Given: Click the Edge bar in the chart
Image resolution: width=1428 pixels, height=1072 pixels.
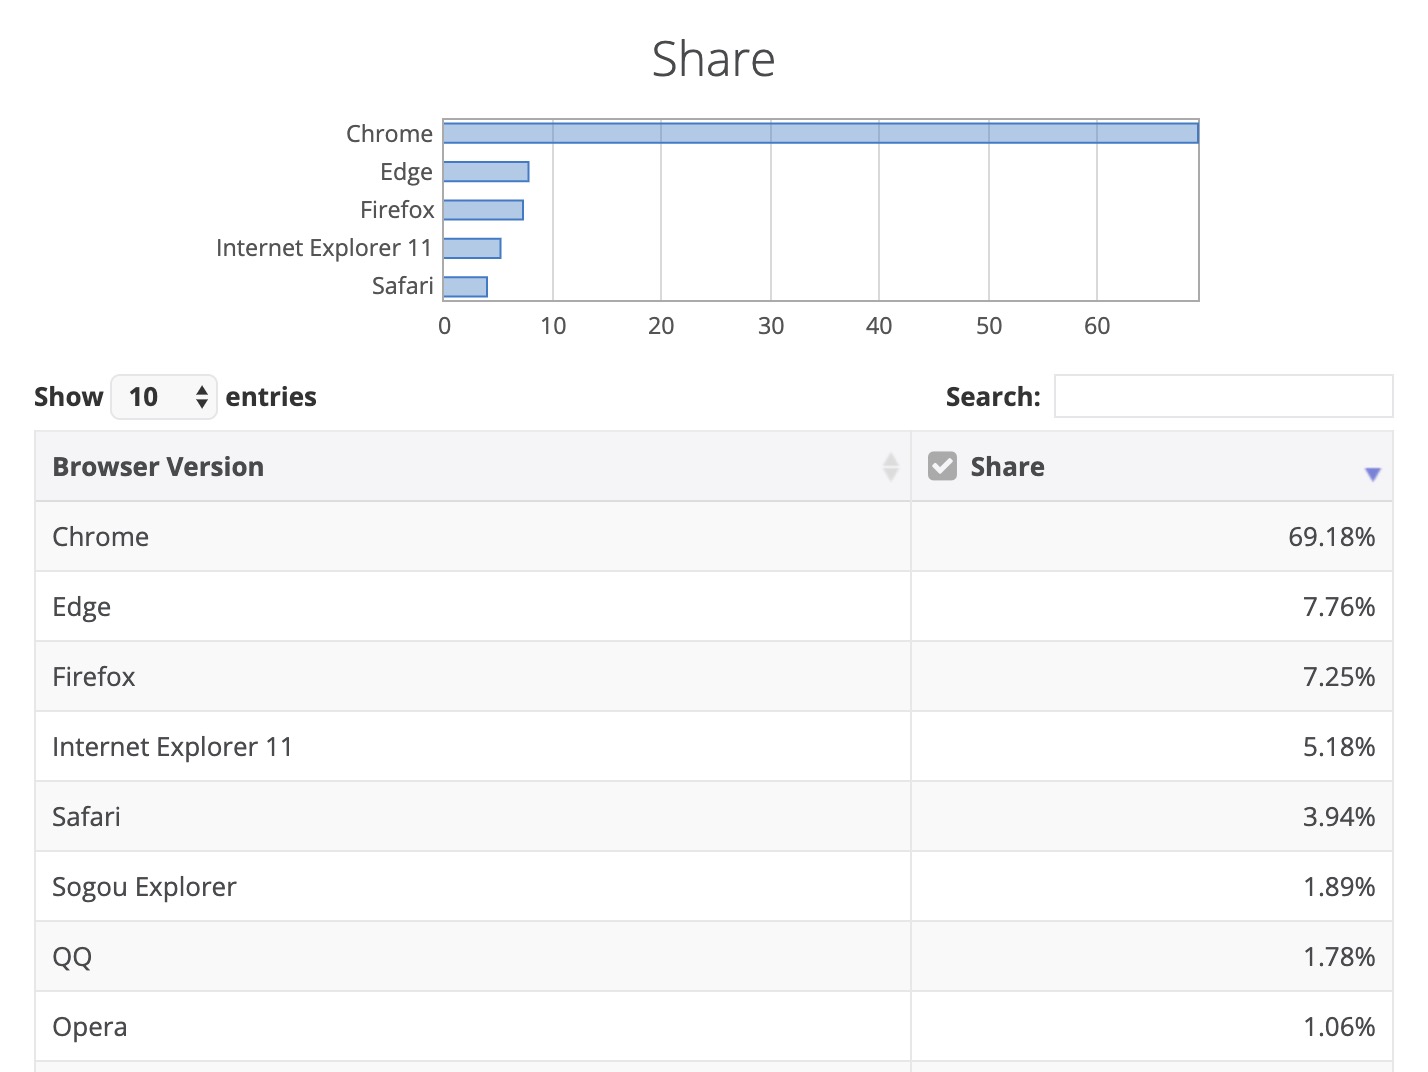Looking at the screenshot, I should pos(486,172).
